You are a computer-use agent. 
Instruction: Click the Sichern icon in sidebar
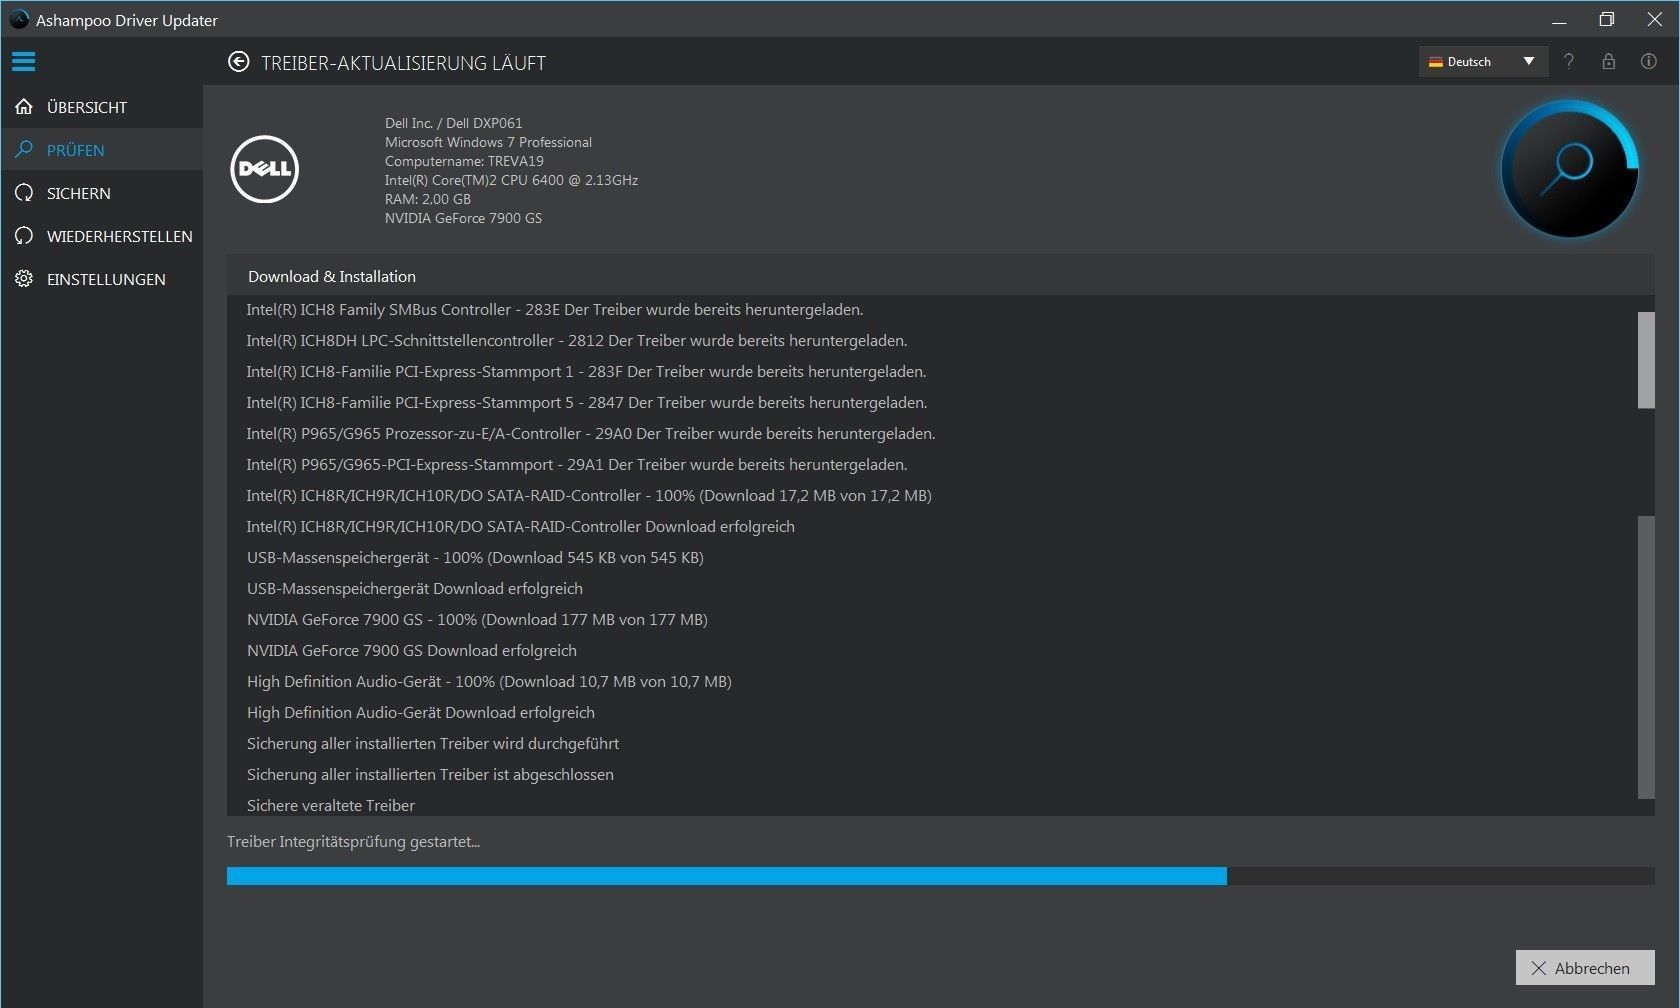[24, 193]
